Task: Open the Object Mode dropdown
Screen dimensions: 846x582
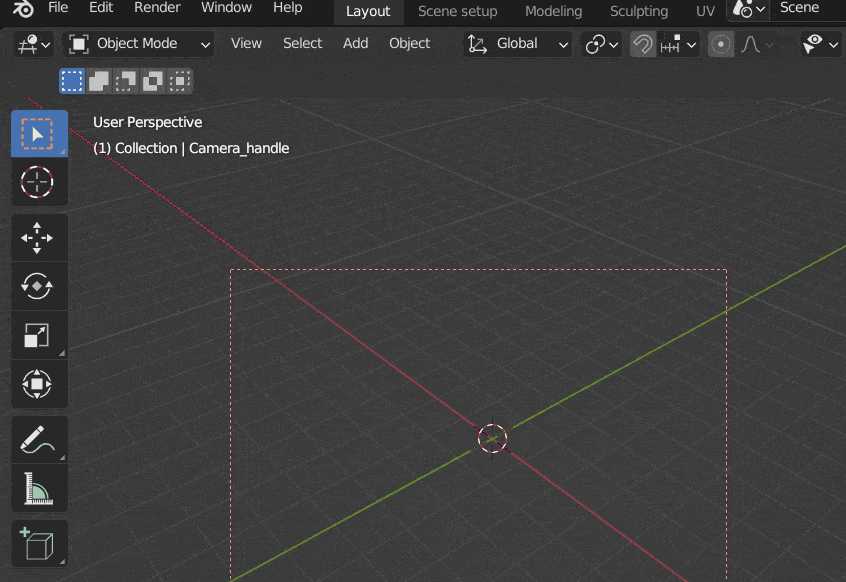Action: 137,44
